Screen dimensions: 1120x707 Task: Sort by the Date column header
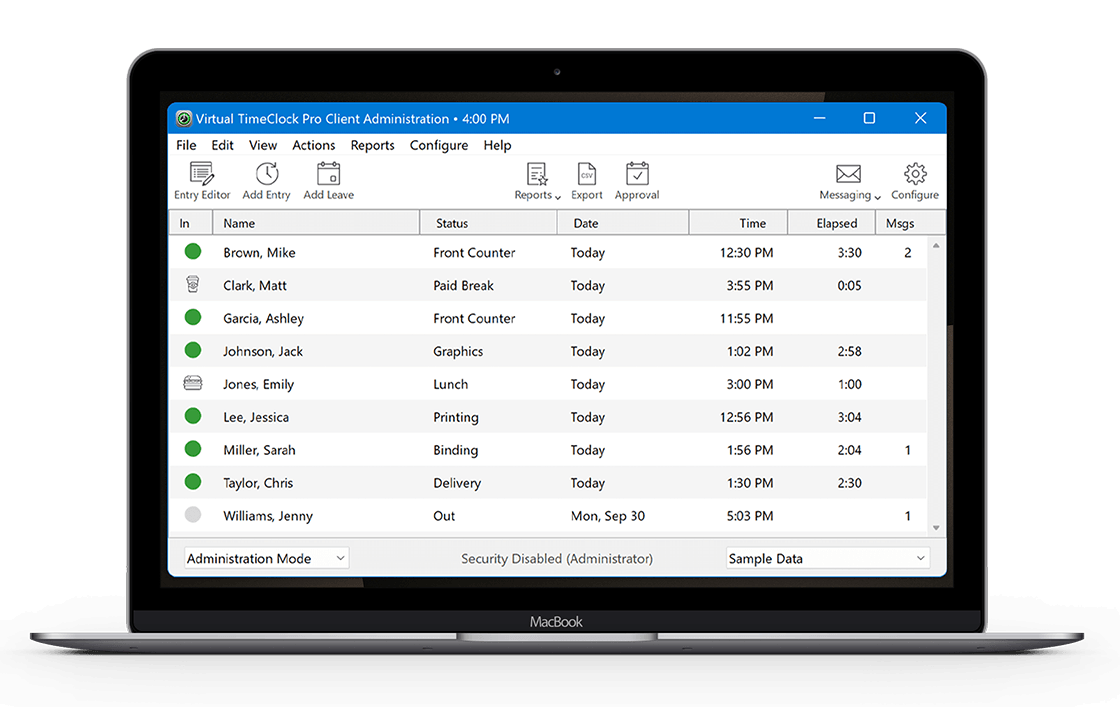(623, 223)
